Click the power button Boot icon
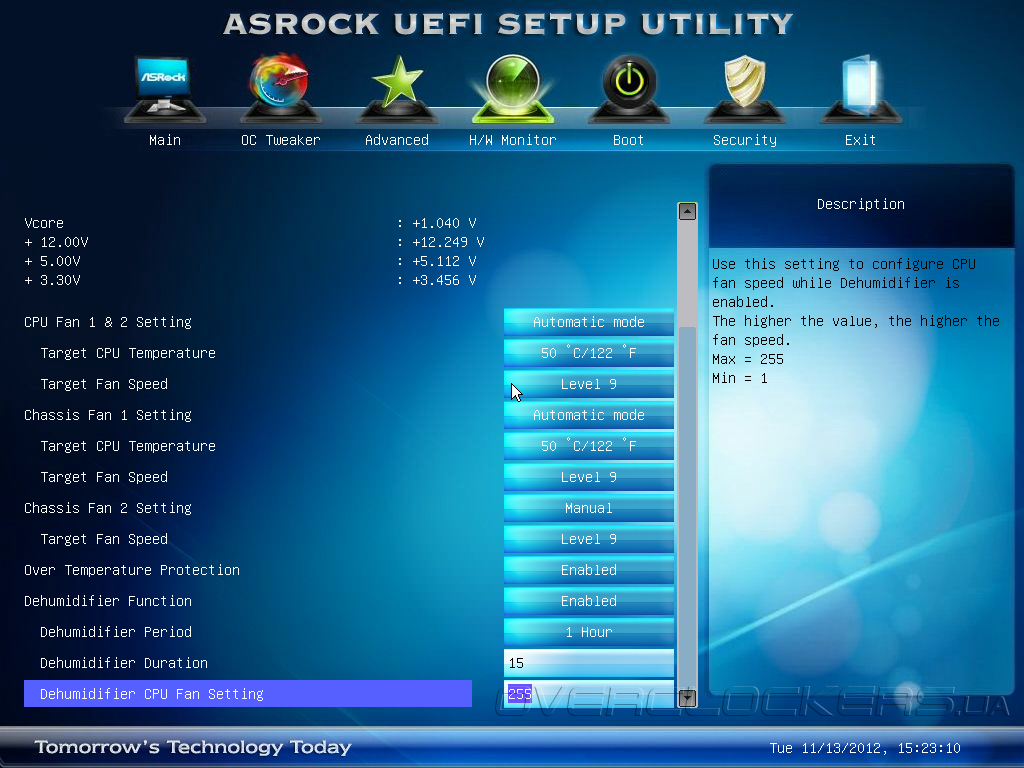1024x768 pixels. click(x=629, y=88)
